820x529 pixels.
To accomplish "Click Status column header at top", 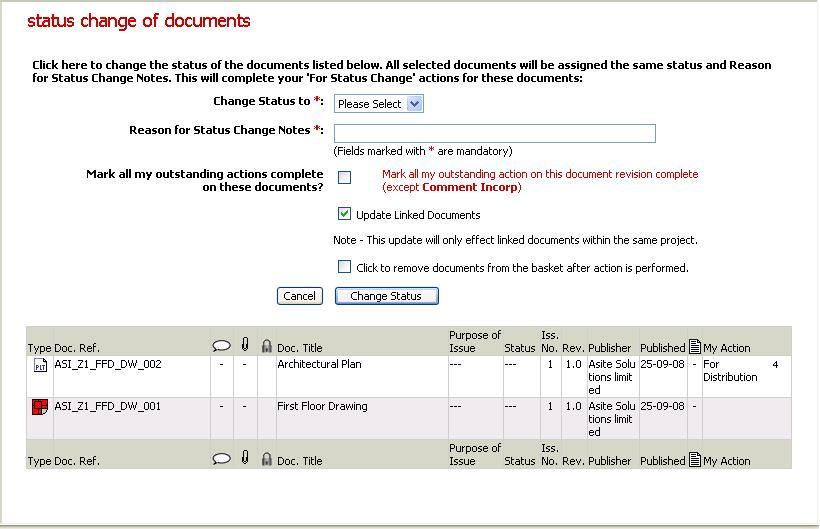I will pos(519,348).
